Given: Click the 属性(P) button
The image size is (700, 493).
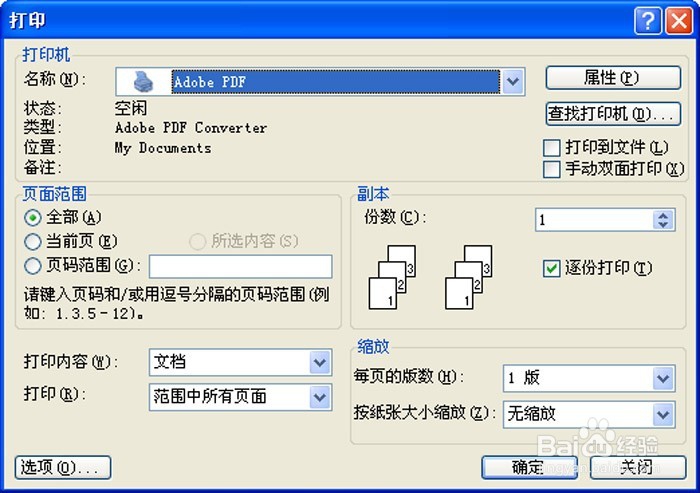Looking at the screenshot, I should (x=613, y=78).
